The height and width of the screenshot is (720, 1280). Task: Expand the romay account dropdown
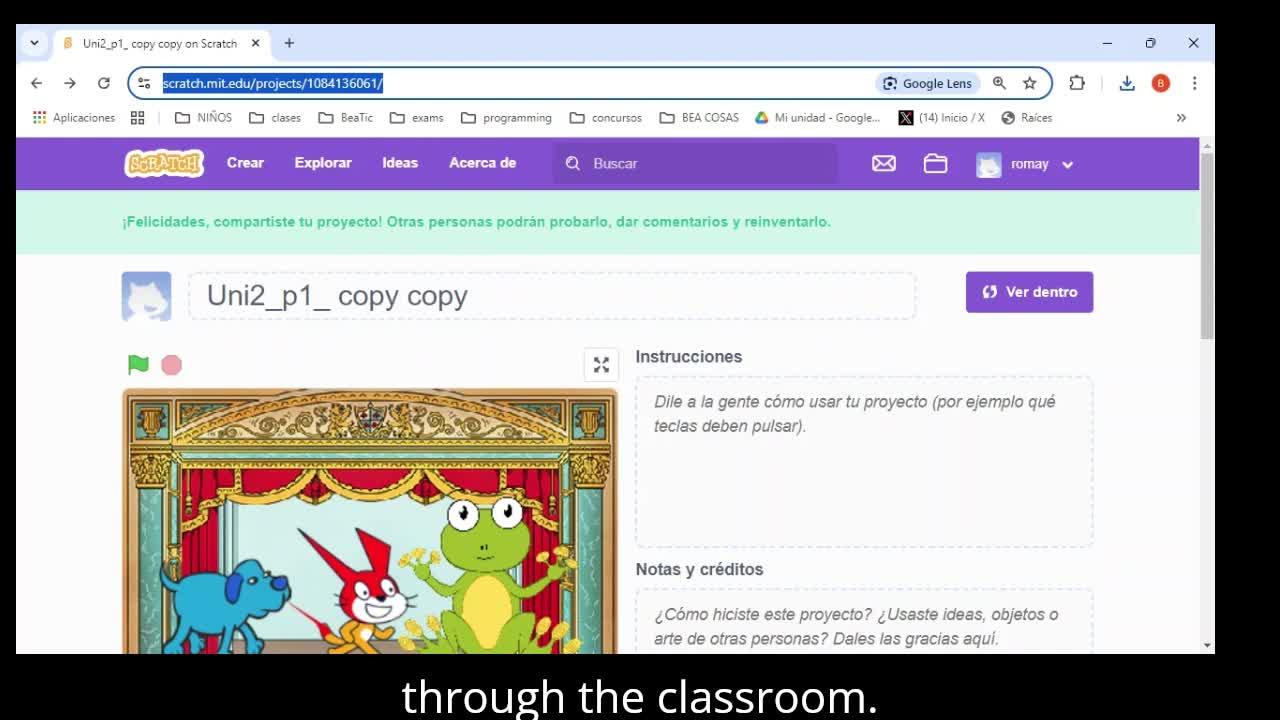point(1067,164)
